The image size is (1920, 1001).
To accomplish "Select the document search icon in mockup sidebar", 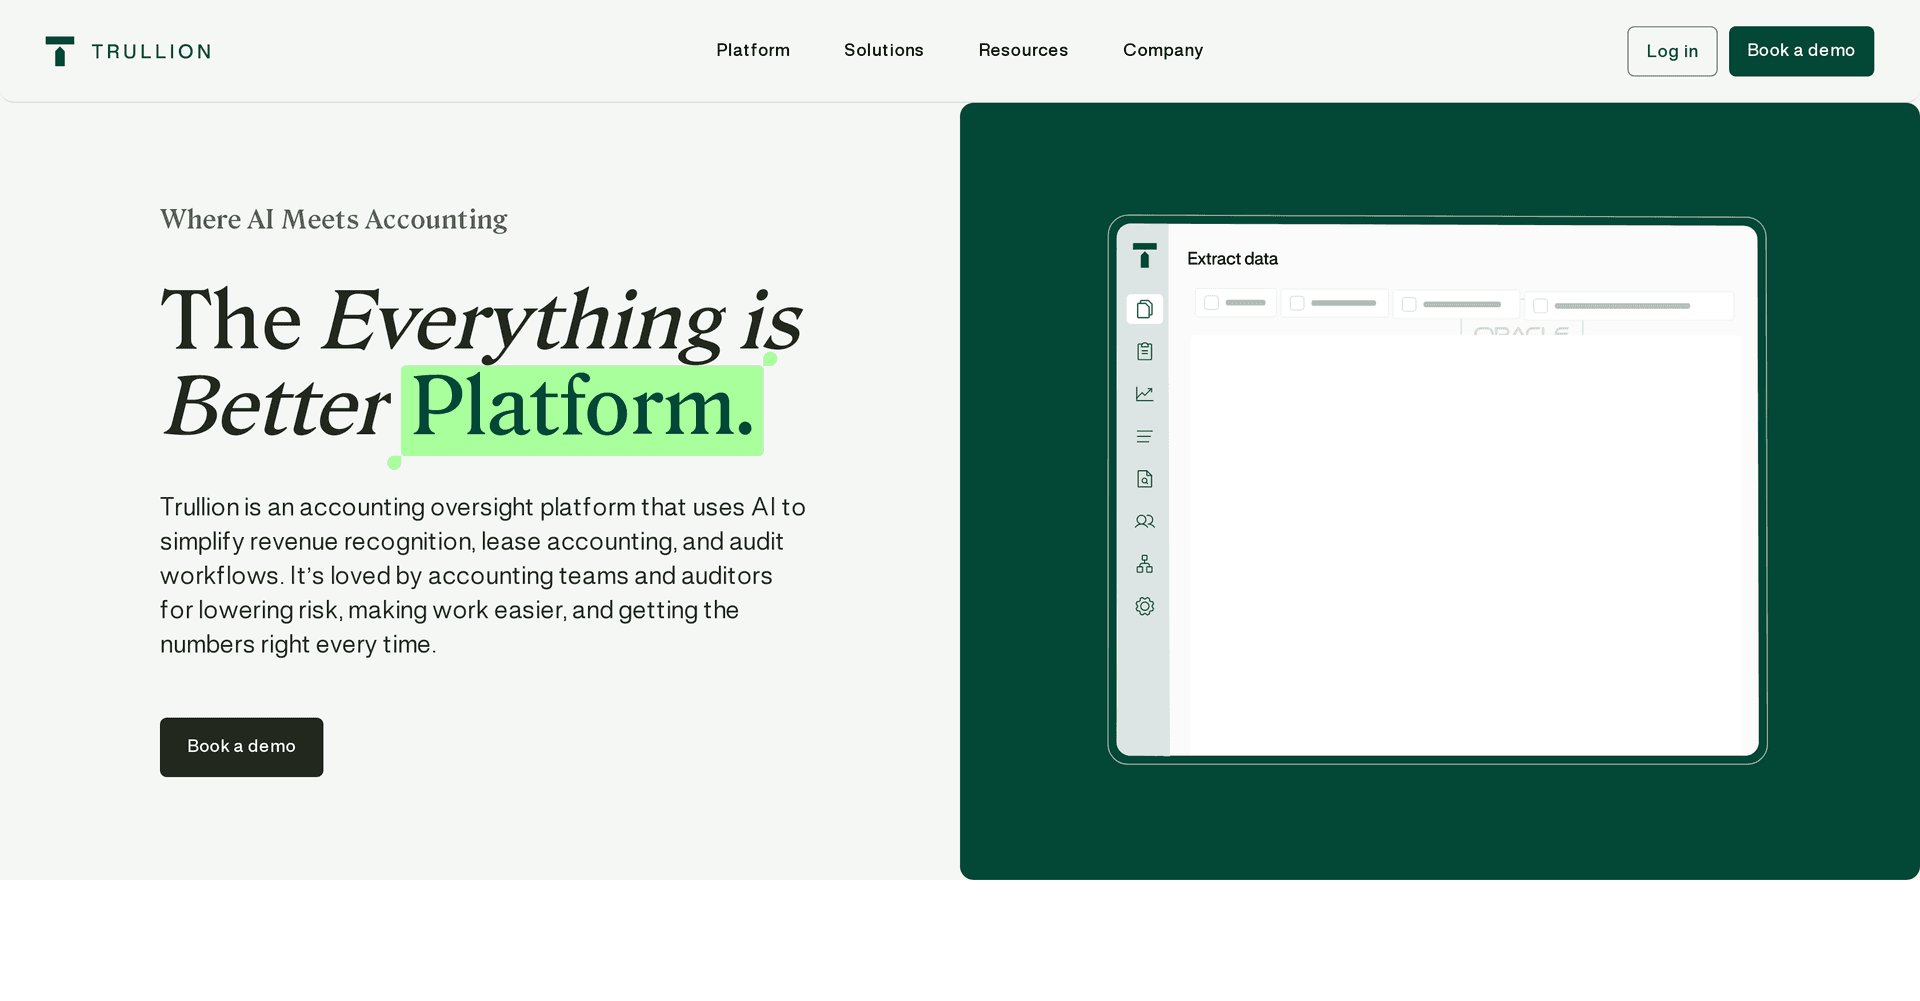I will point(1145,479).
